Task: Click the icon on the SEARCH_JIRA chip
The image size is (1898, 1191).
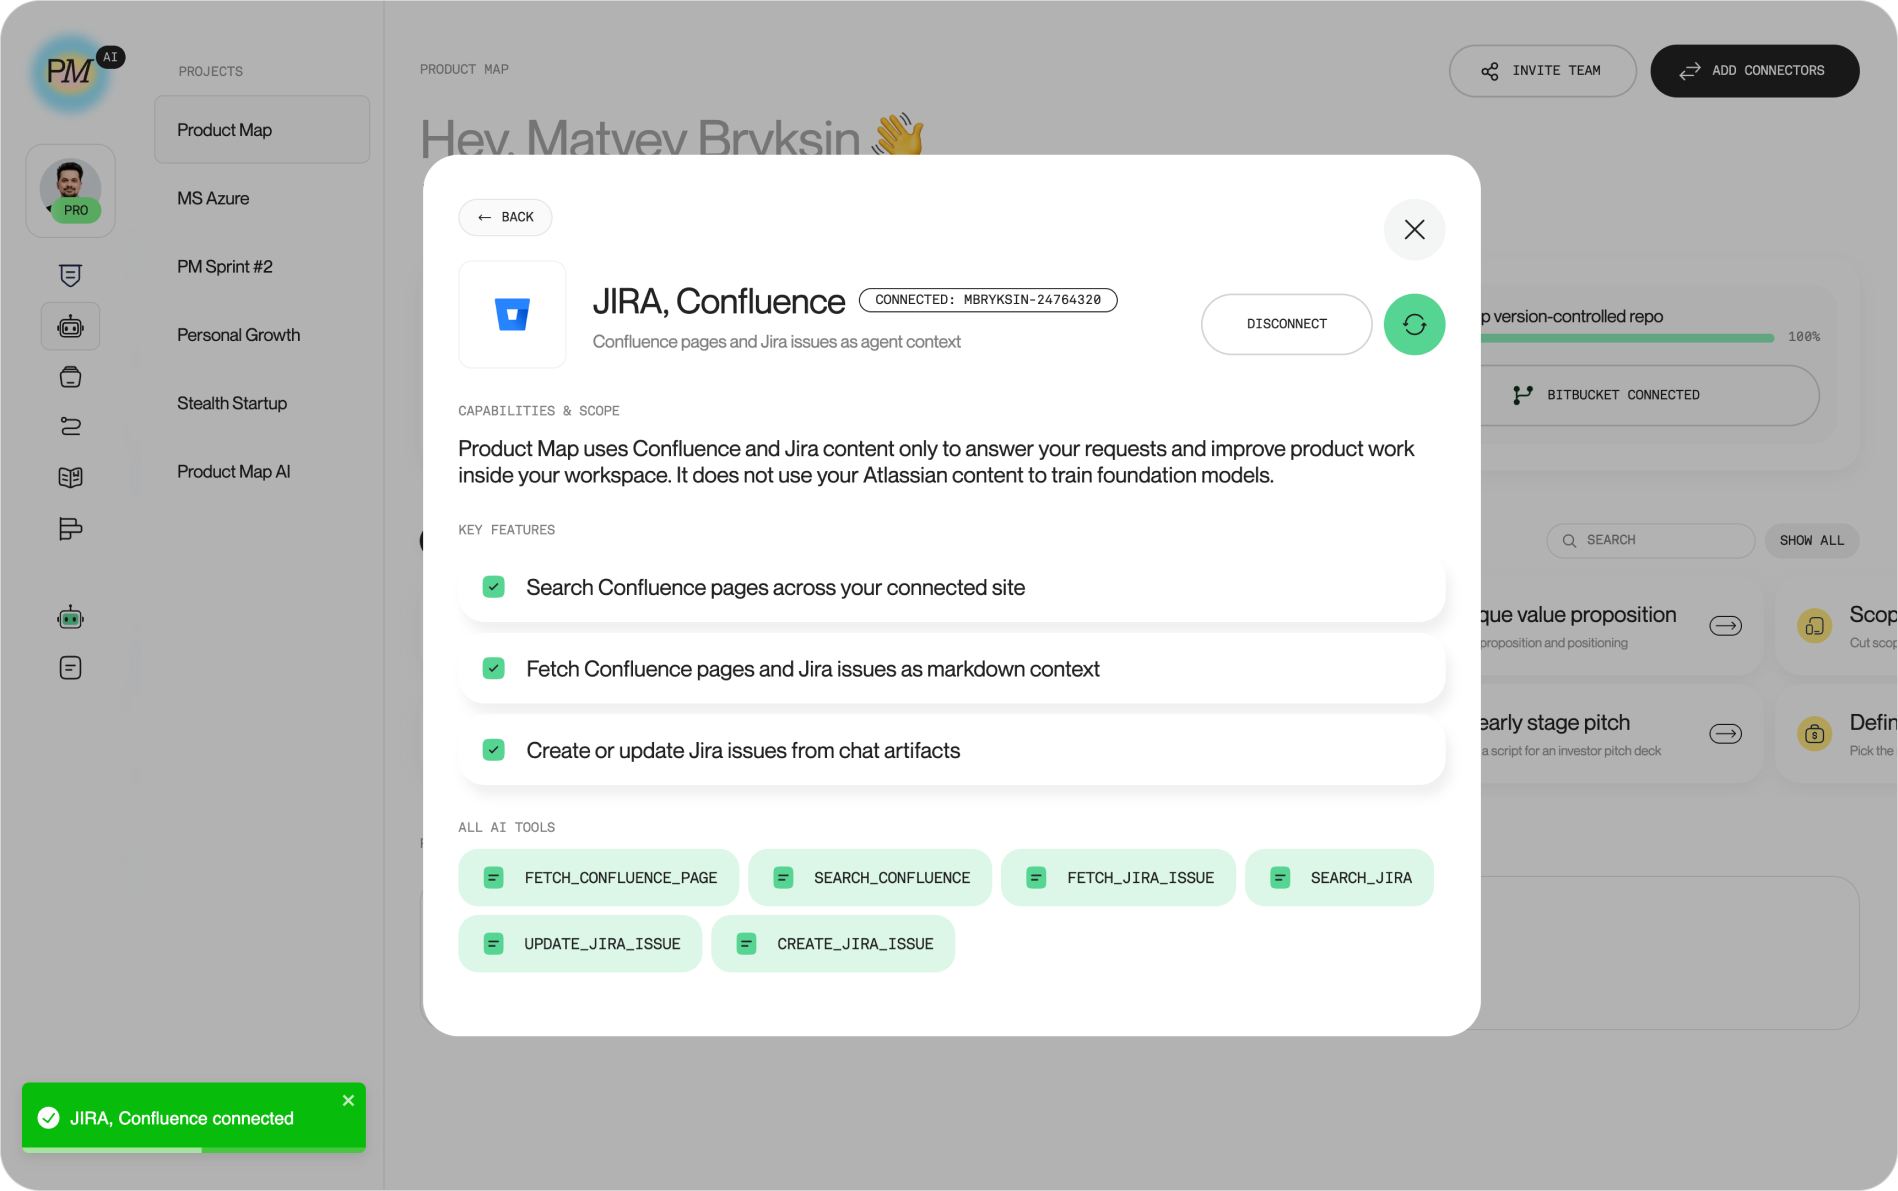Action: pos(1280,878)
